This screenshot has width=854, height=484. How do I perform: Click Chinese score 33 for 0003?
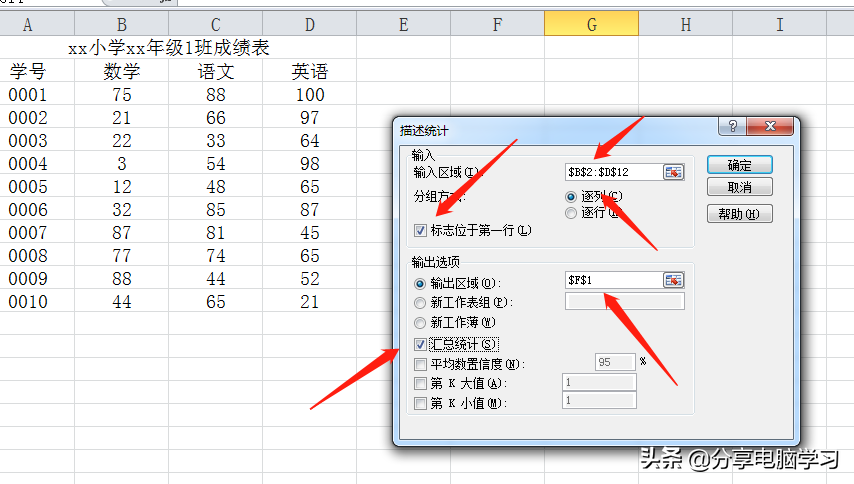[x=216, y=140]
